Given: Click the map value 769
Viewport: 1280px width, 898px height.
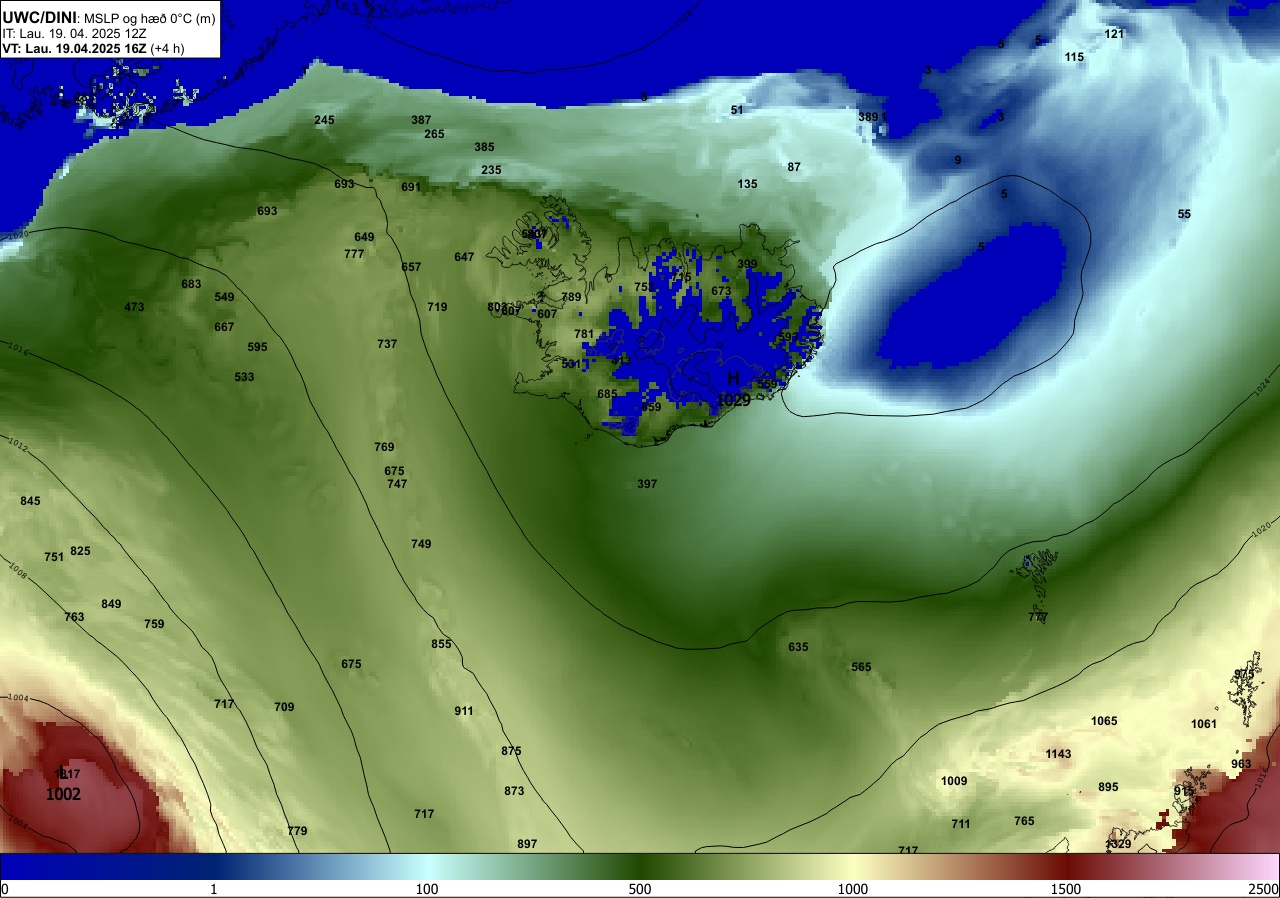Looking at the screenshot, I should pos(384,447).
